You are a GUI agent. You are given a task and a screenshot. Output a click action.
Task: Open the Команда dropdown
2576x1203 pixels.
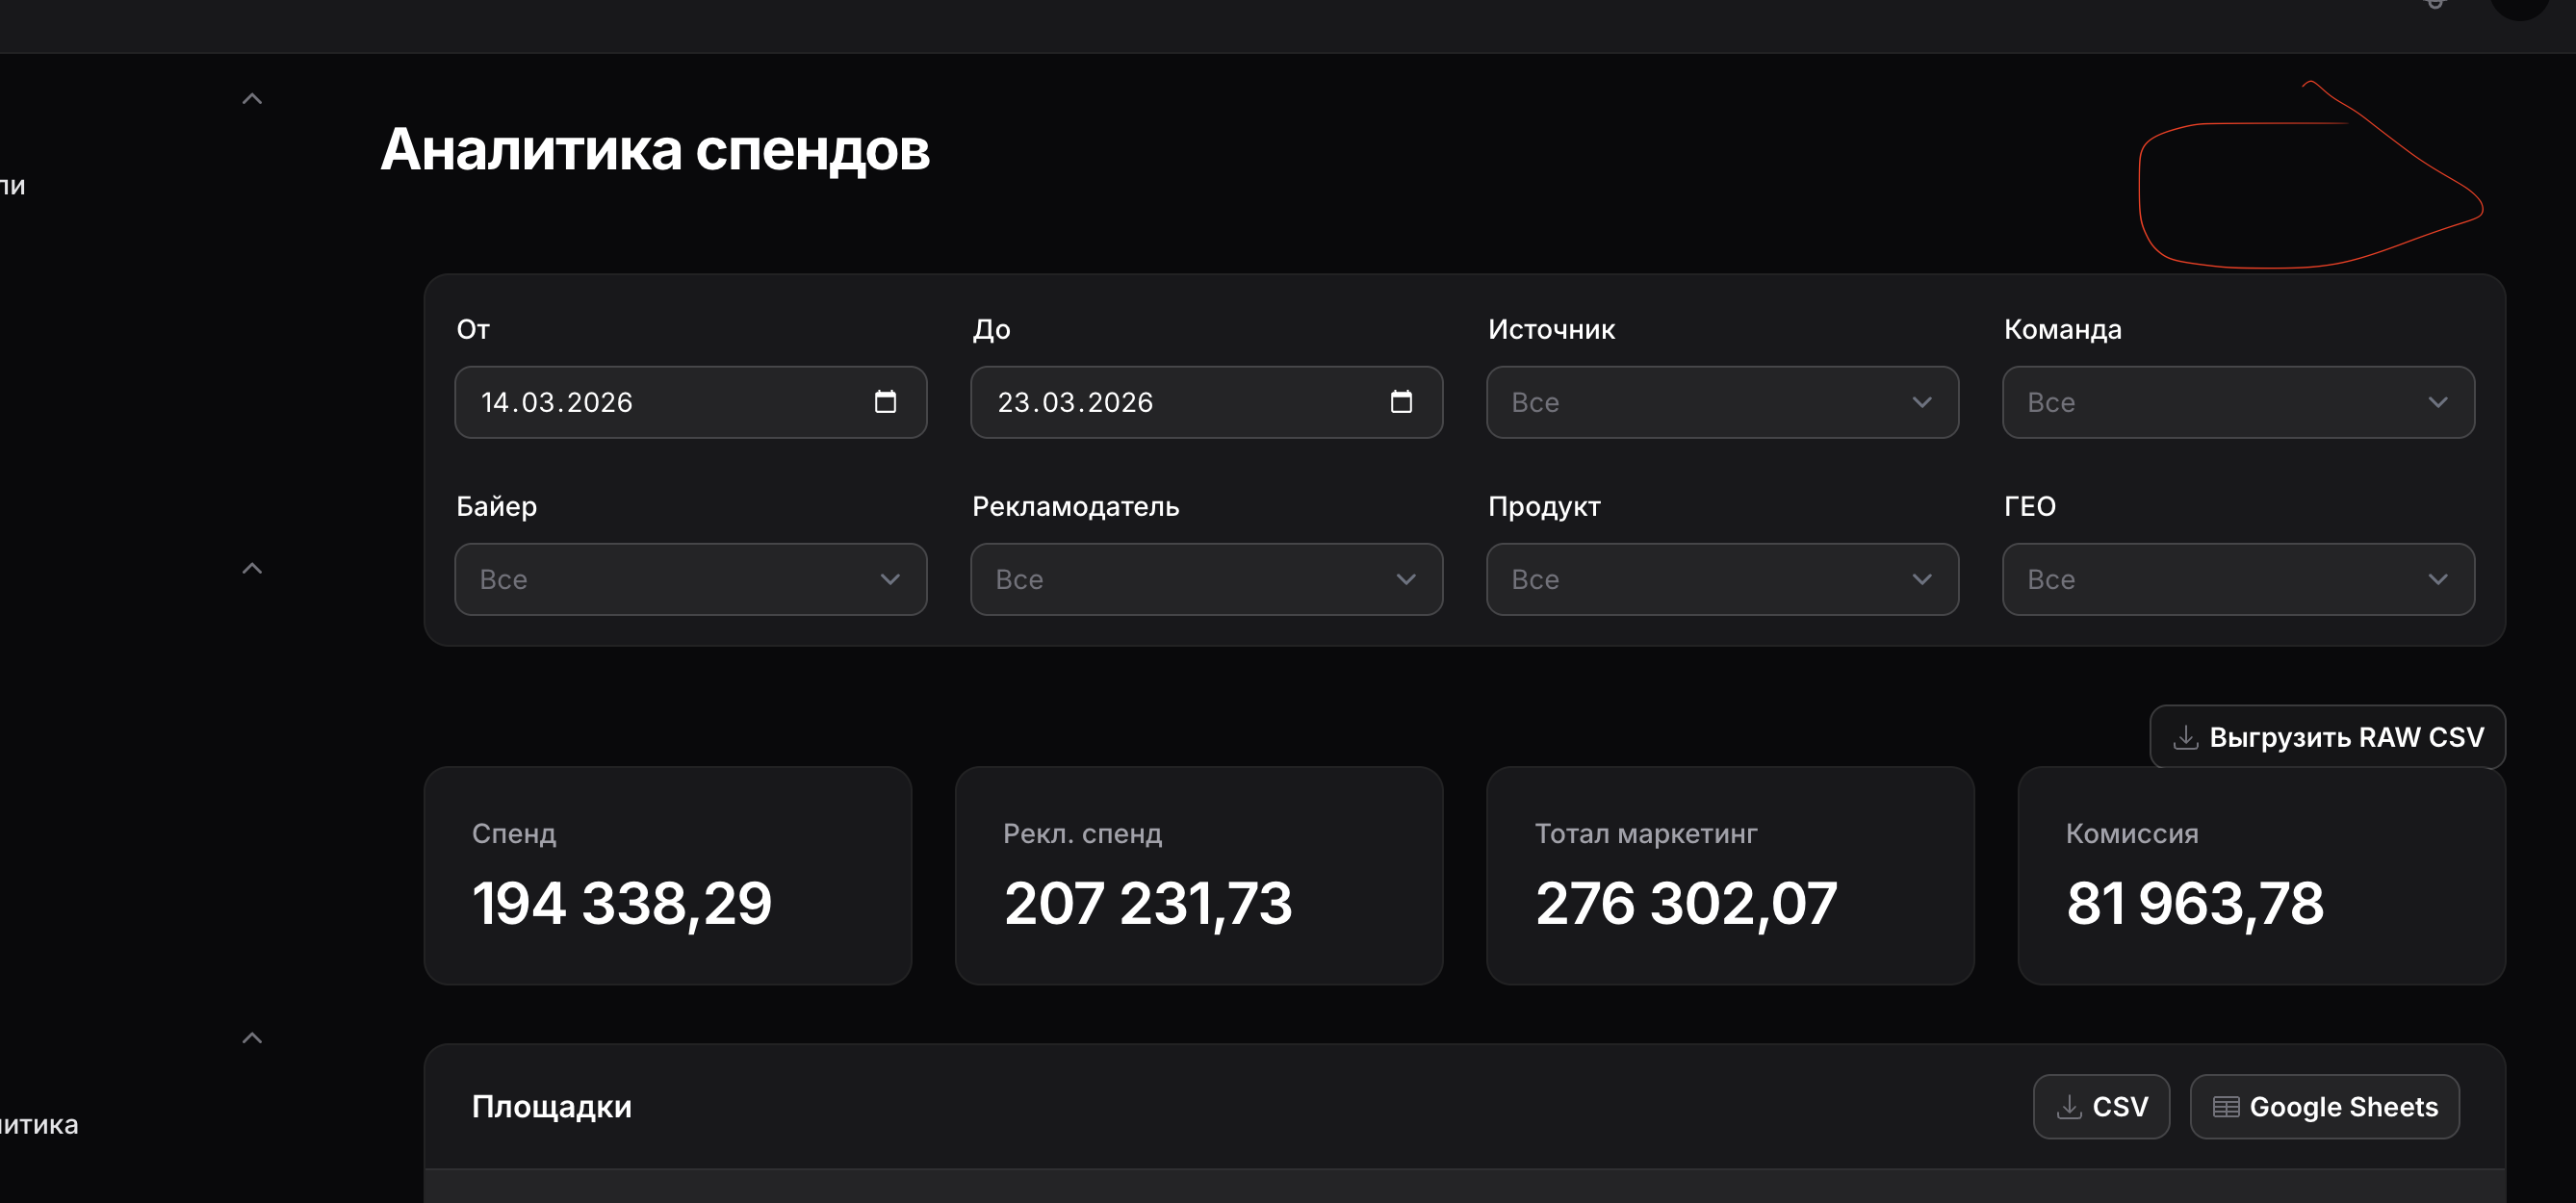pyautogui.click(x=2238, y=402)
